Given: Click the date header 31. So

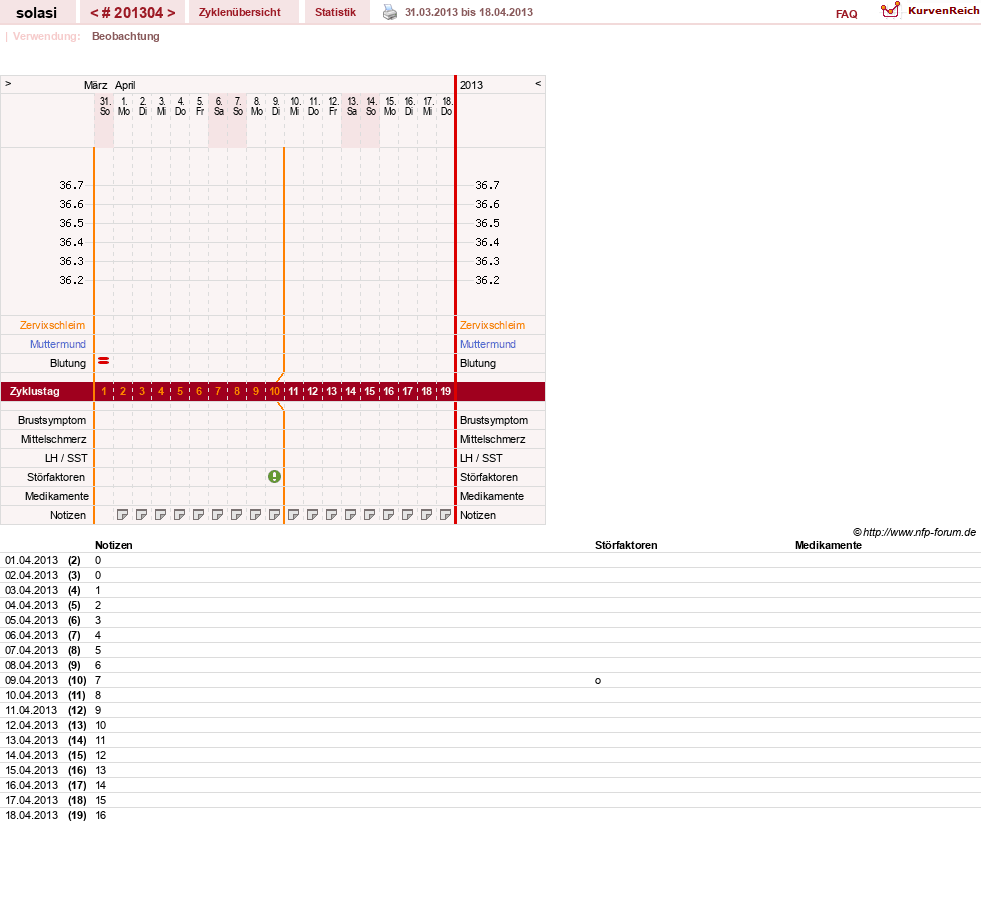Looking at the screenshot, I should 104,106.
